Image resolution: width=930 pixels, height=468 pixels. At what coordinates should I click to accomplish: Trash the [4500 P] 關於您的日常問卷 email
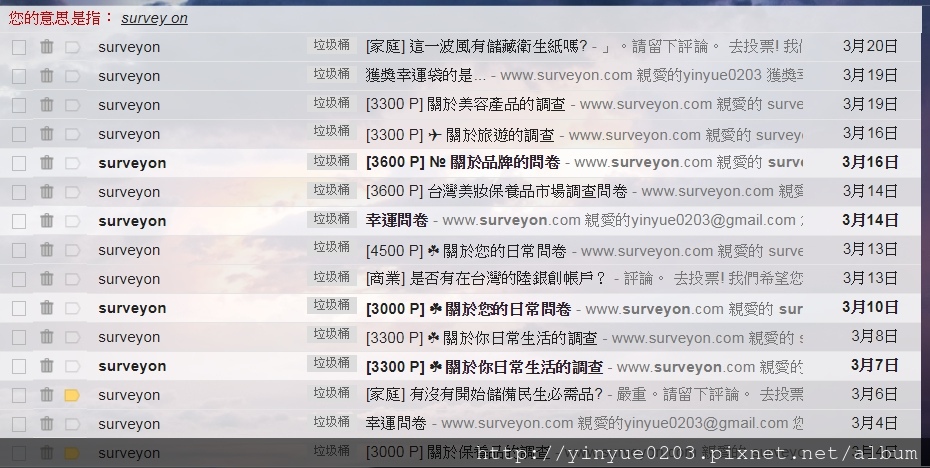47,250
